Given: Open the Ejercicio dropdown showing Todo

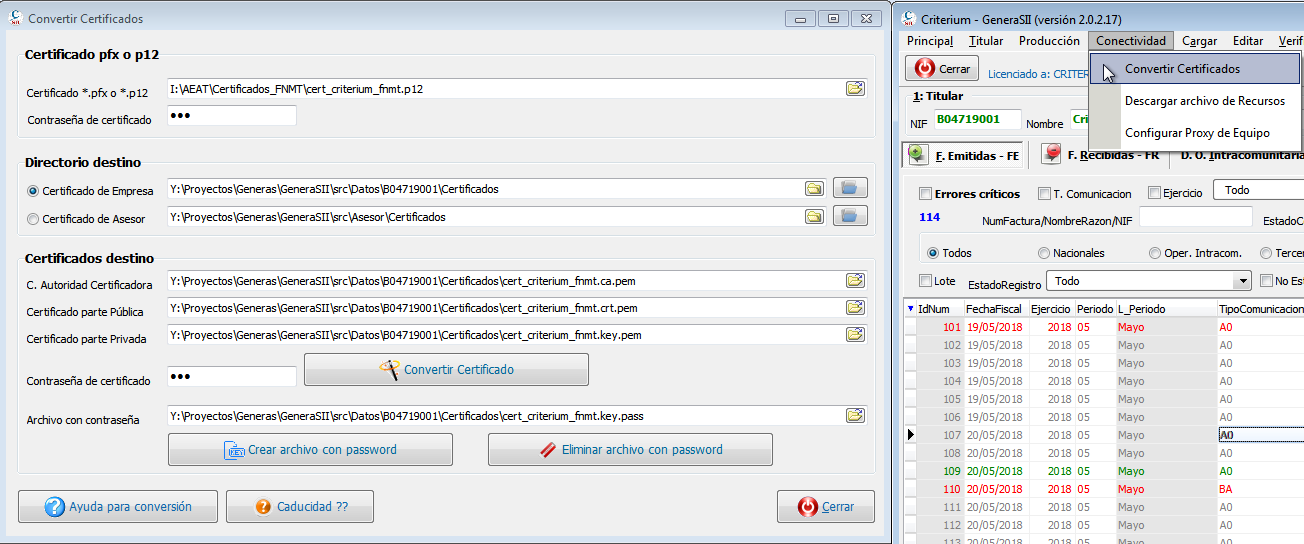Looking at the screenshot, I should click(1260, 190).
